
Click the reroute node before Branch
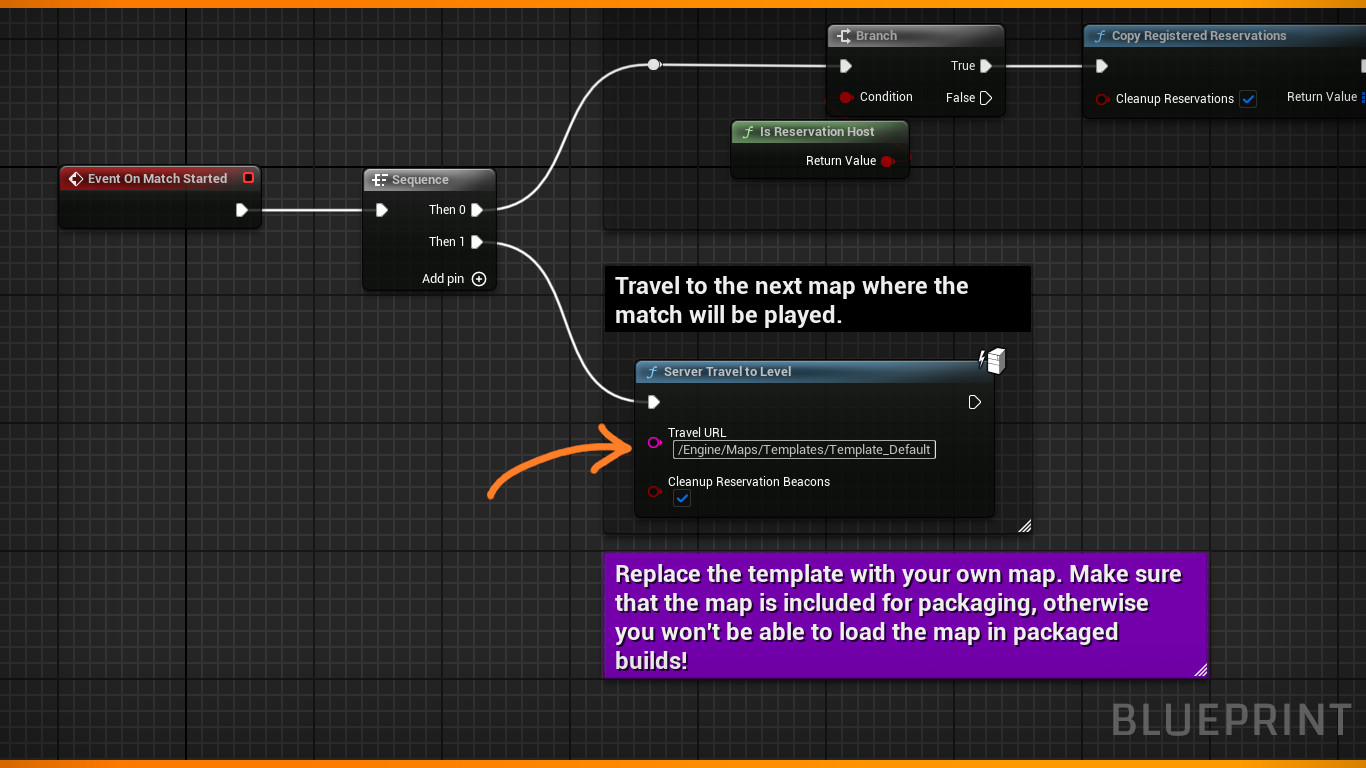click(x=654, y=64)
